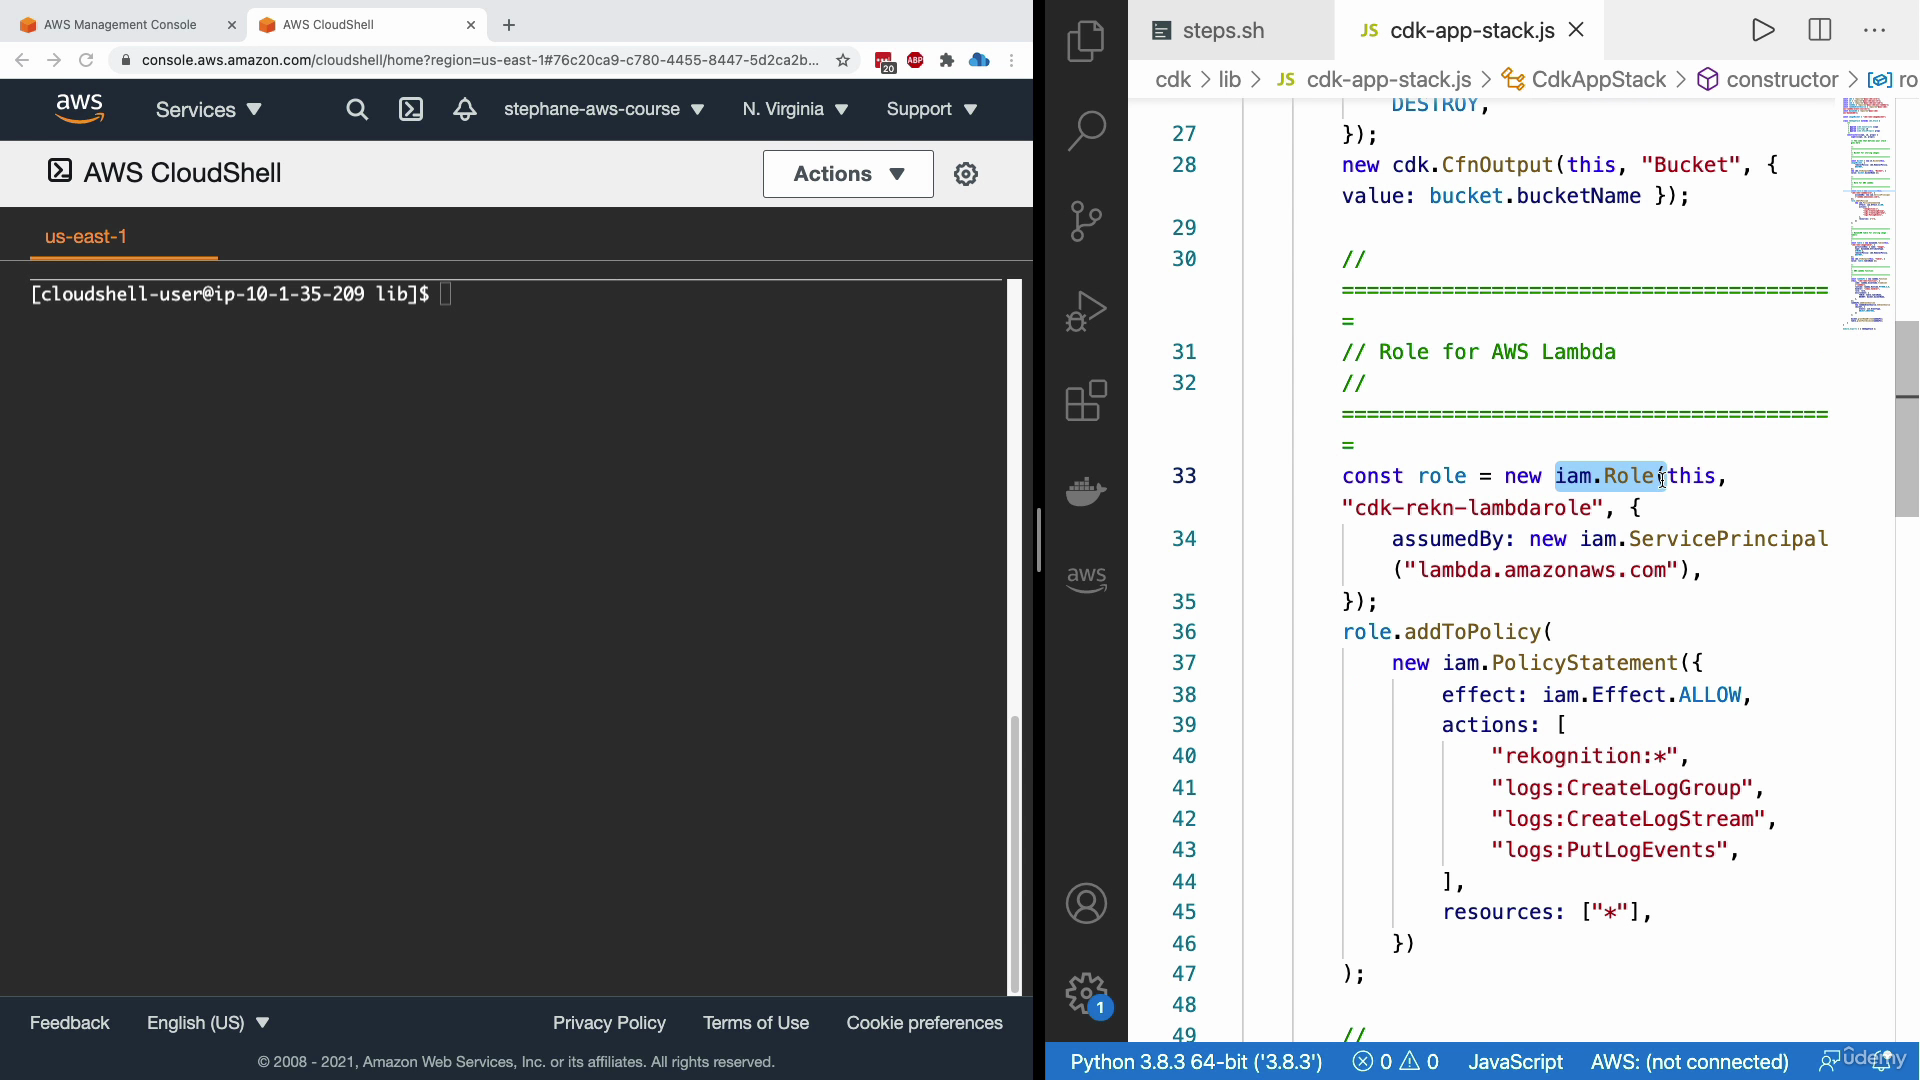Screen dimensions: 1920x1080
Task: Open the AWS Toolkit sidebar panel
Action: pos(1086,579)
